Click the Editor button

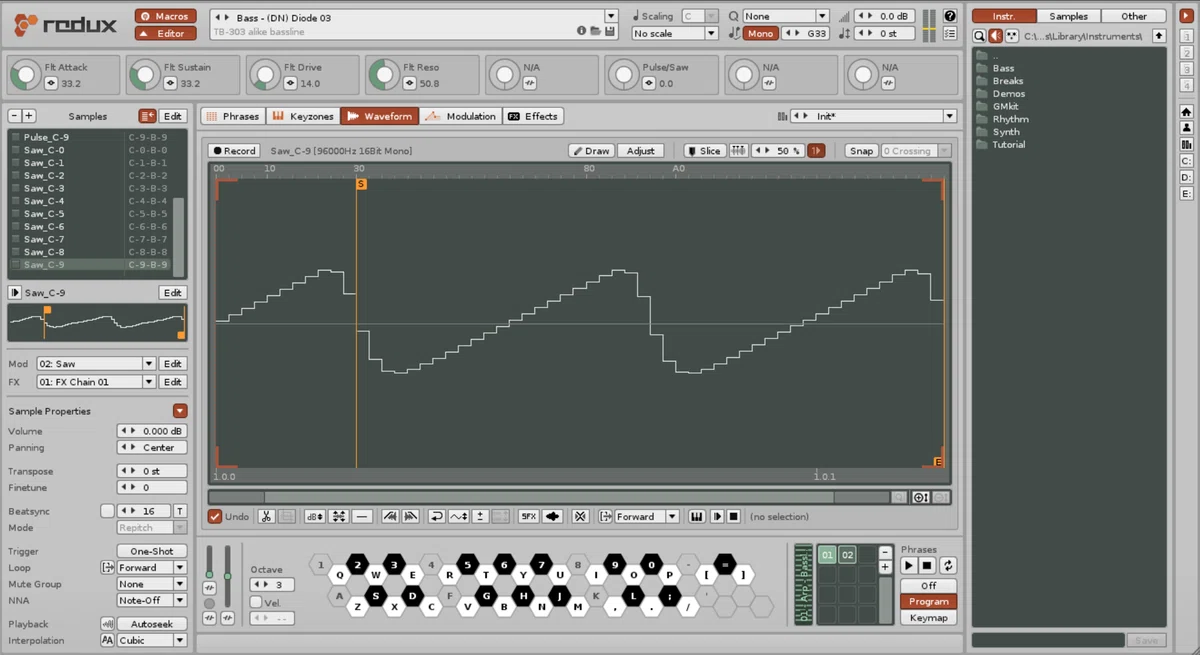point(167,34)
